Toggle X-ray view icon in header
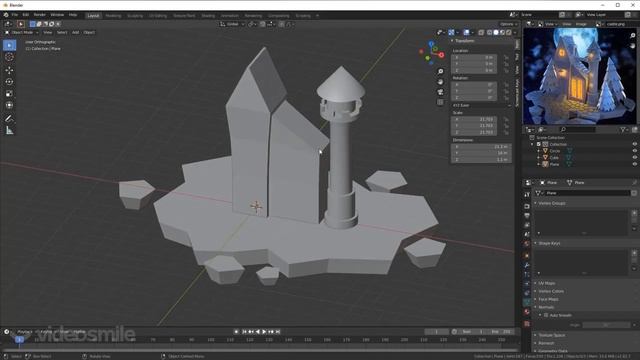The height and width of the screenshot is (360, 640). [482, 32]
